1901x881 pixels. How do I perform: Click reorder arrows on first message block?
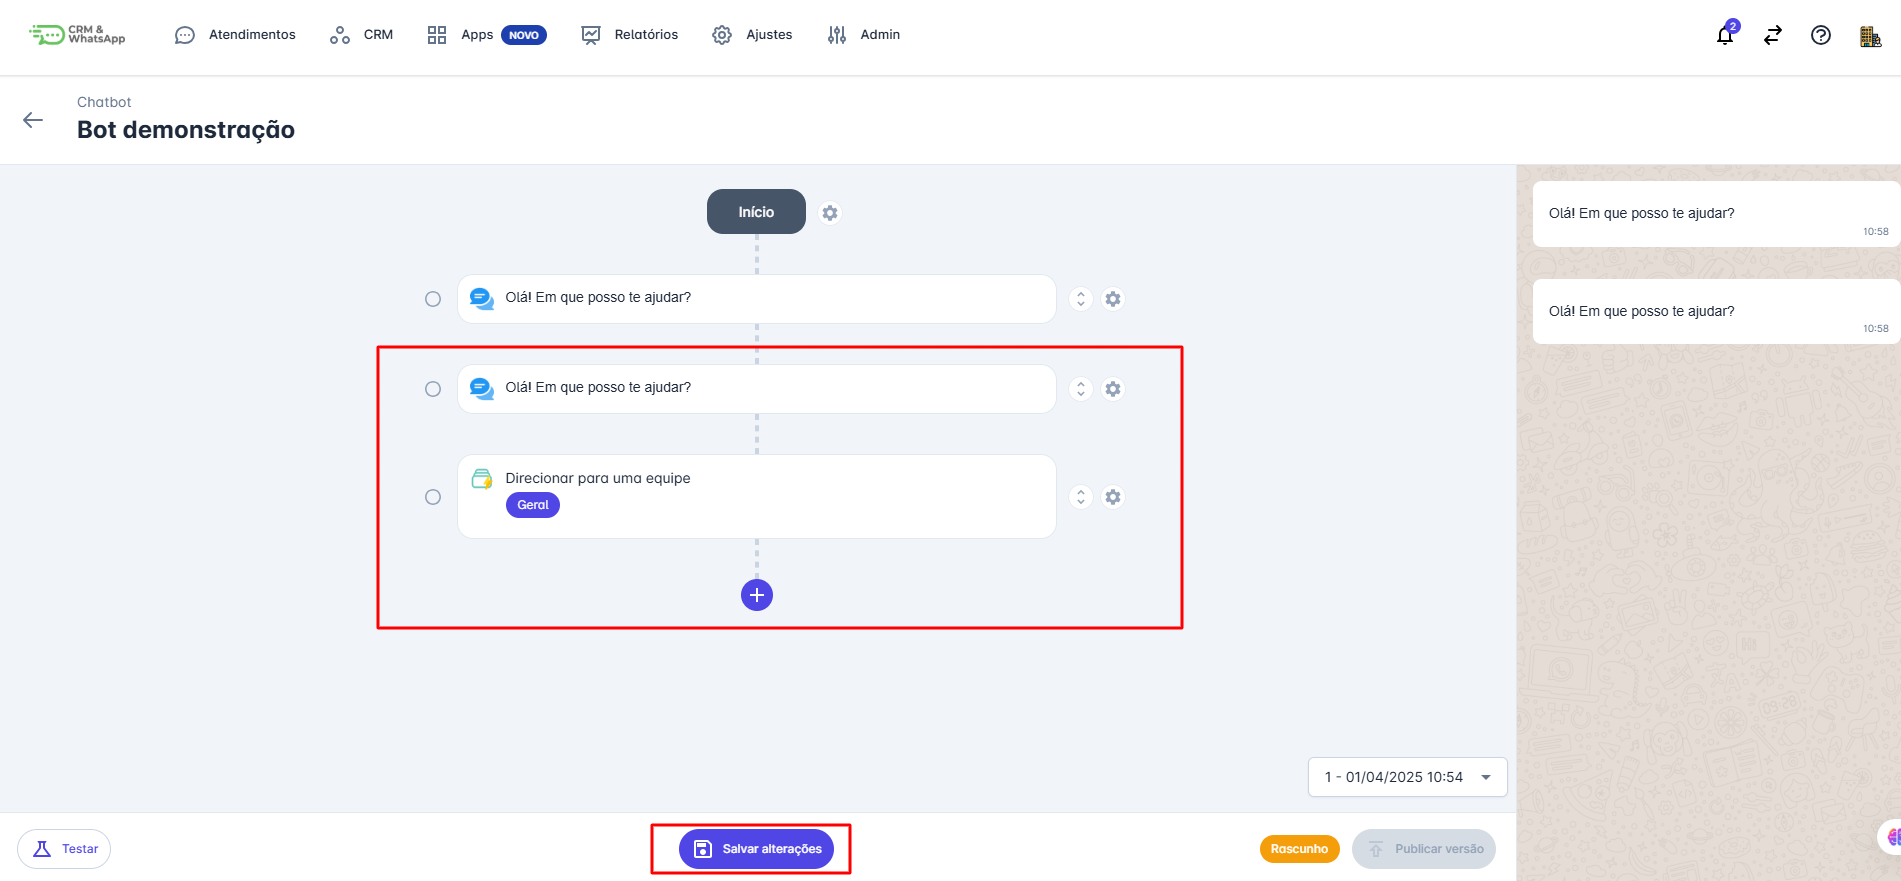pos(1081,299)
